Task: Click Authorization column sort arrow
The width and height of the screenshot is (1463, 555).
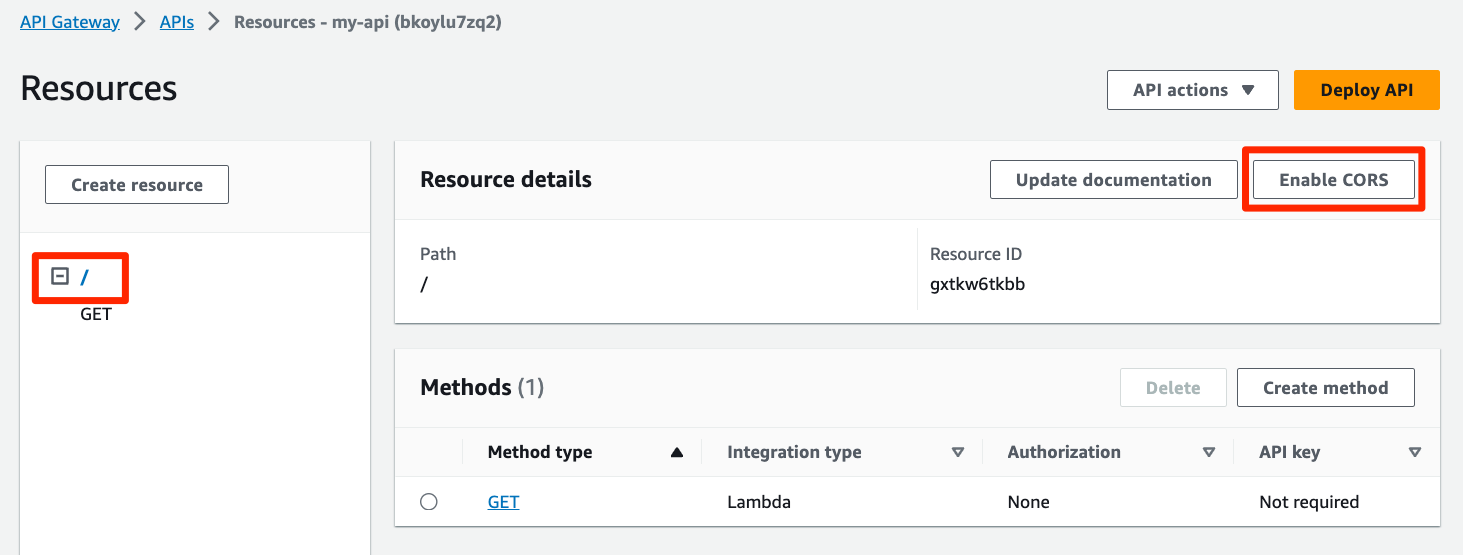Action: click(x=1209, y=453)
